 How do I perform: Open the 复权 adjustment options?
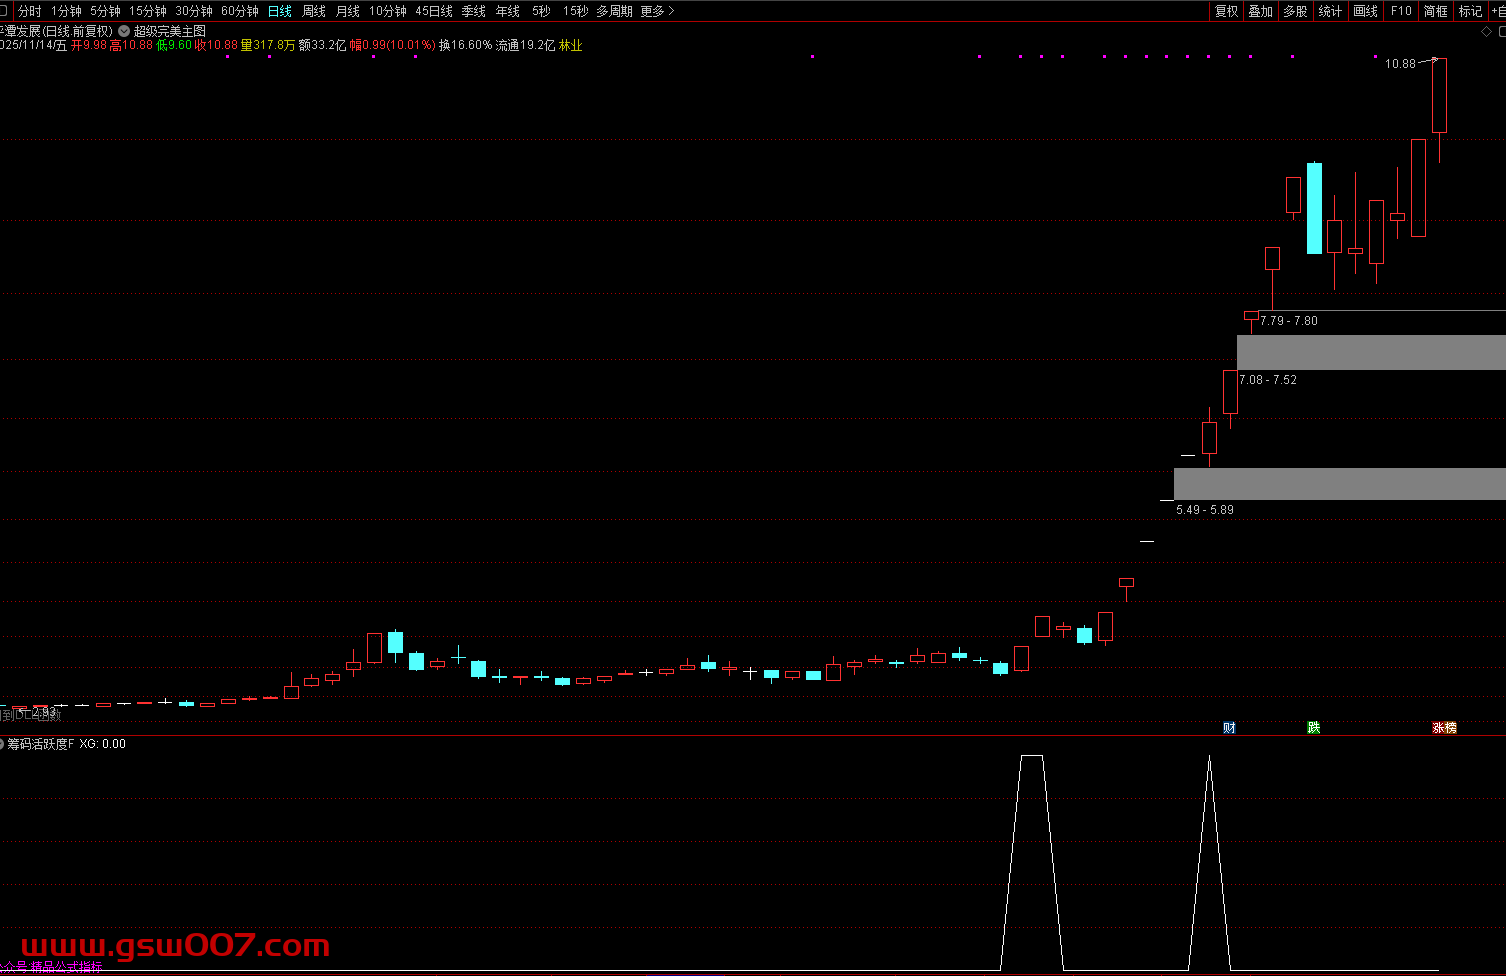[x=1226, y=11]
